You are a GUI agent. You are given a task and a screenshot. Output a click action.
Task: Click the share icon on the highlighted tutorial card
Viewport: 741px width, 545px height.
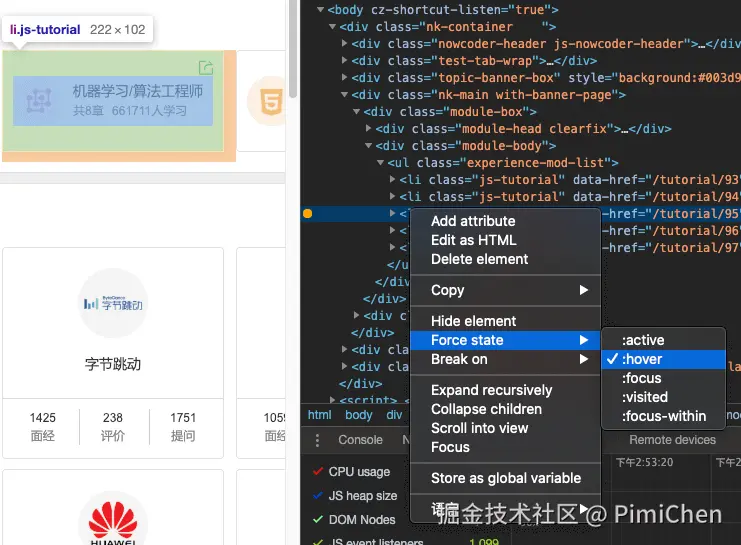pyautogui.click(x=206, y=68)
